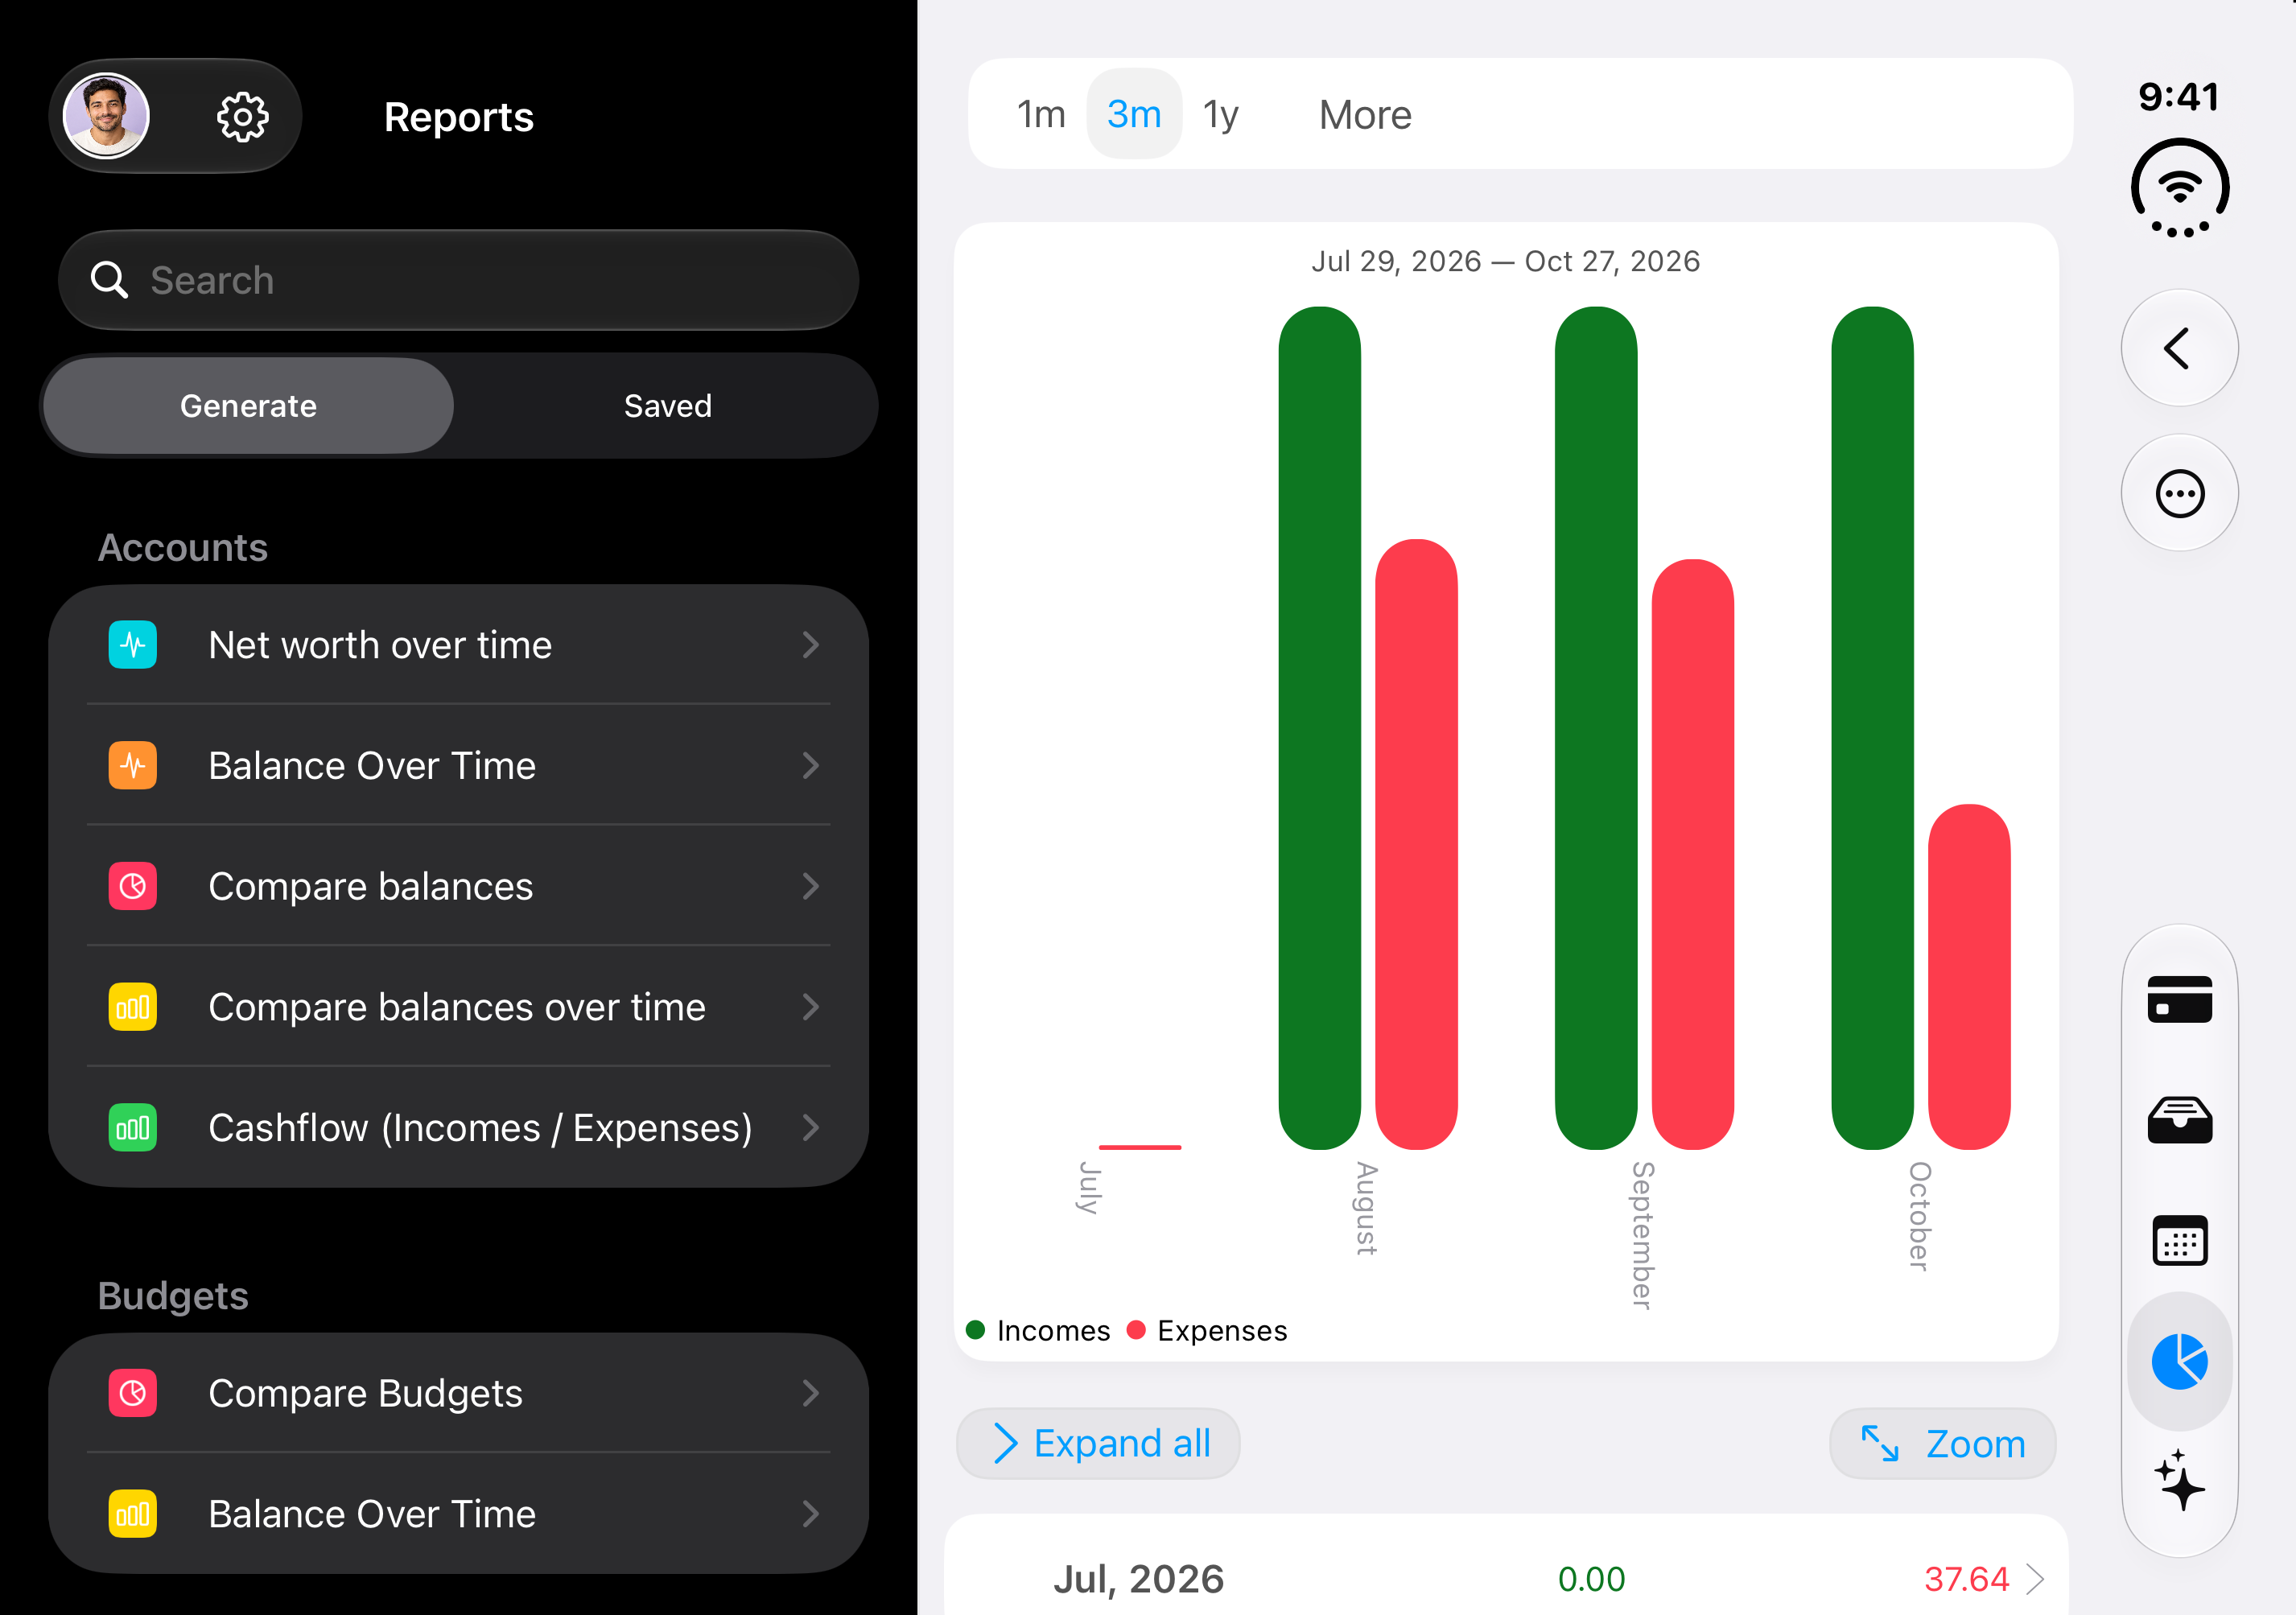Select the 3m time range

coord(1134,114)
